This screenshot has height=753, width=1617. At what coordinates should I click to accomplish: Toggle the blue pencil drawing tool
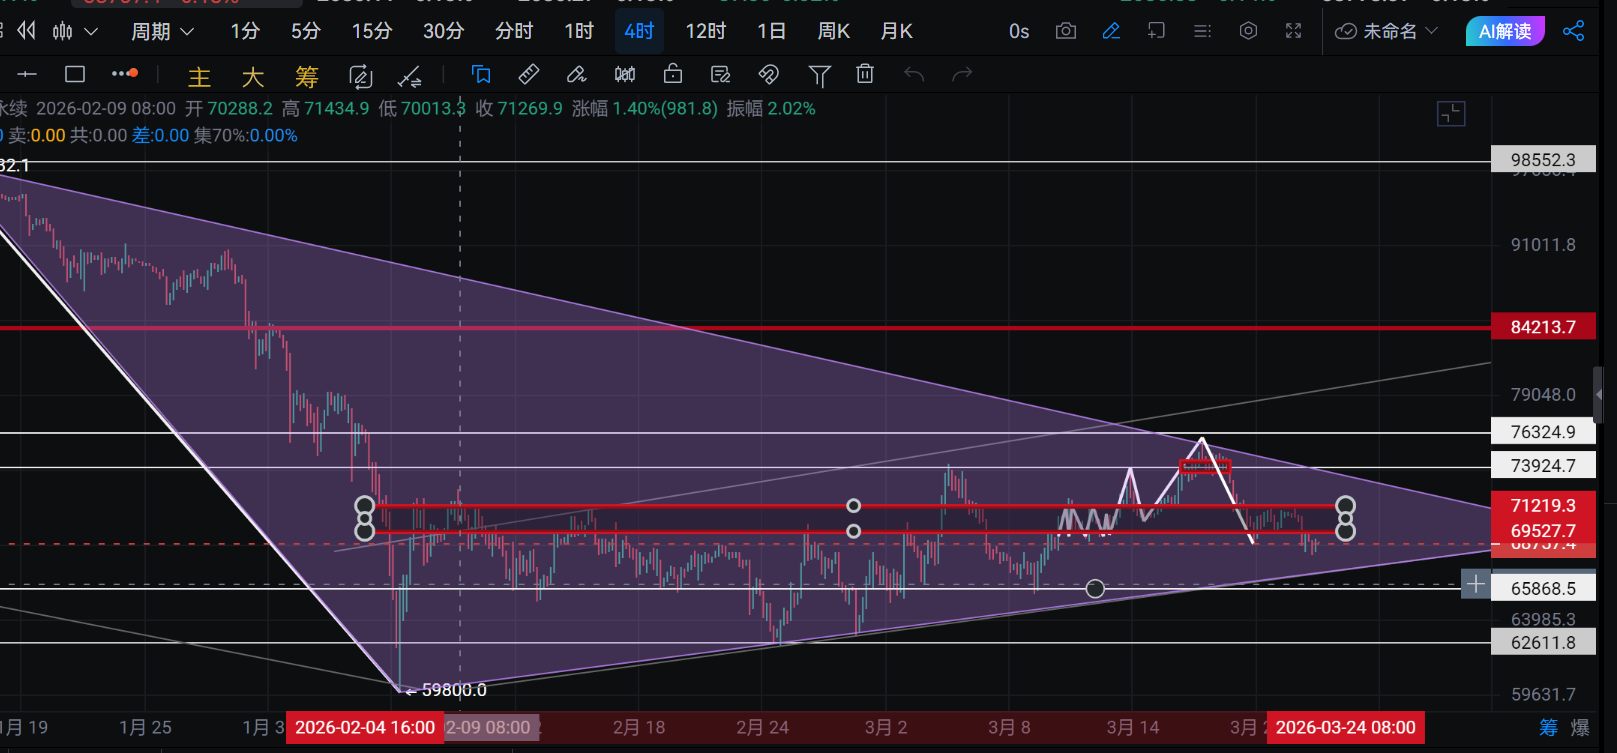pos(1111,31)
